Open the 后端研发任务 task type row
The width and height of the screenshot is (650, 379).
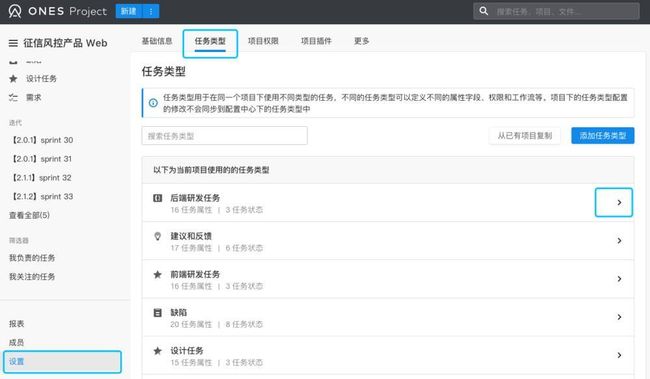pyautogui.click(x=388, y=203)
